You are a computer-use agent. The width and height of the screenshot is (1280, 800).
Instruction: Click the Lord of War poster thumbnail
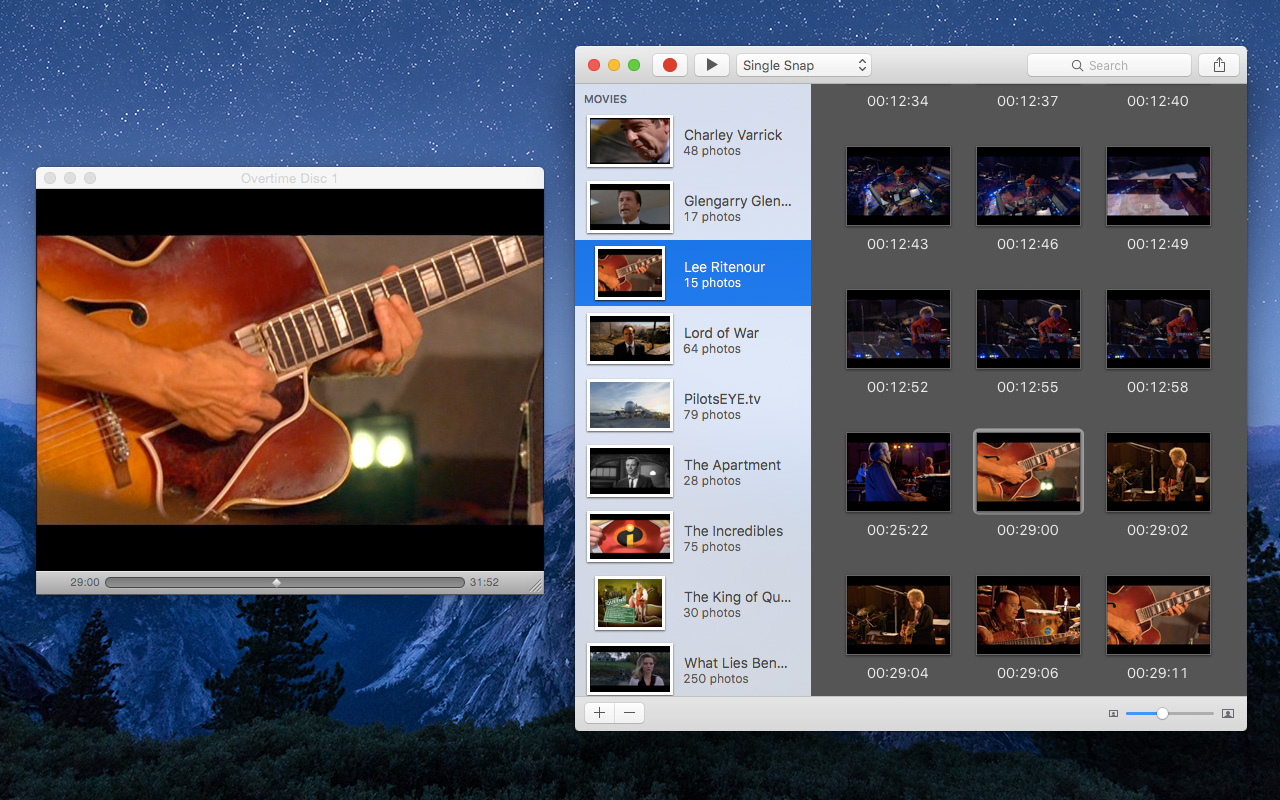pos(630,340)
